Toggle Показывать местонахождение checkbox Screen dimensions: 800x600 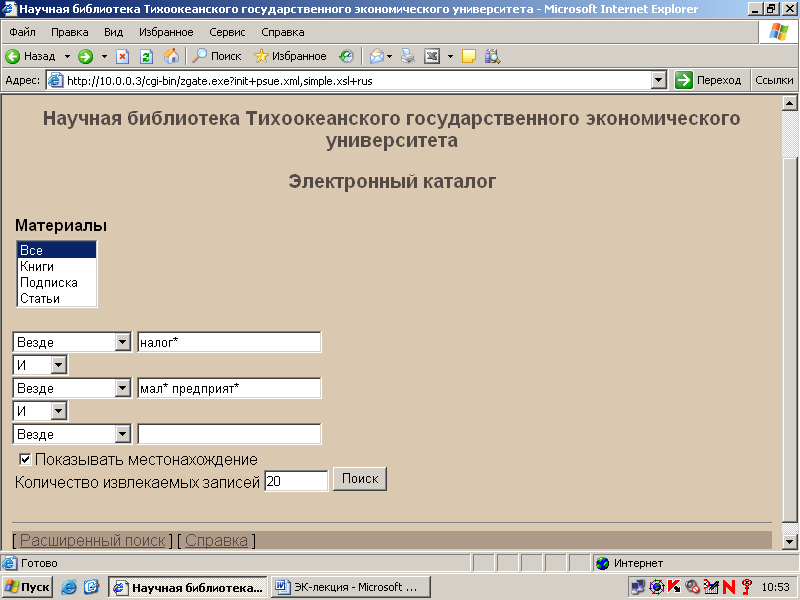pyautogui.click(x=25, y=459)
